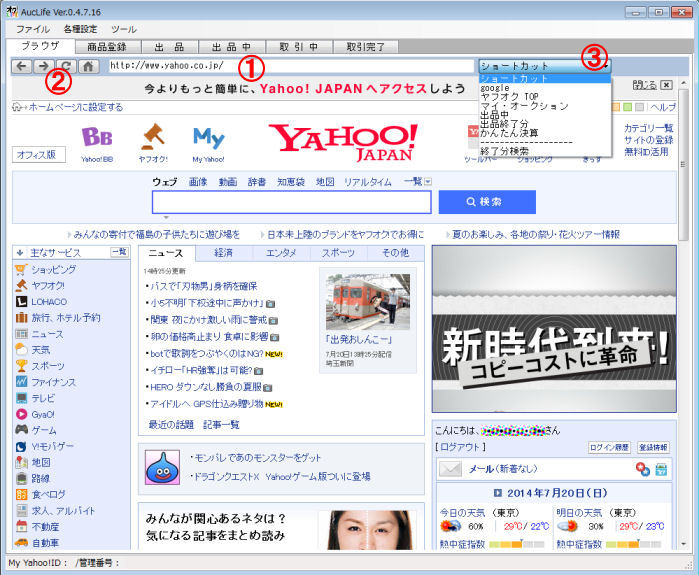This screenshot has height=575, width=699.
Task: Expand the 一覧 search category dropdown
Action: (428, 182)
